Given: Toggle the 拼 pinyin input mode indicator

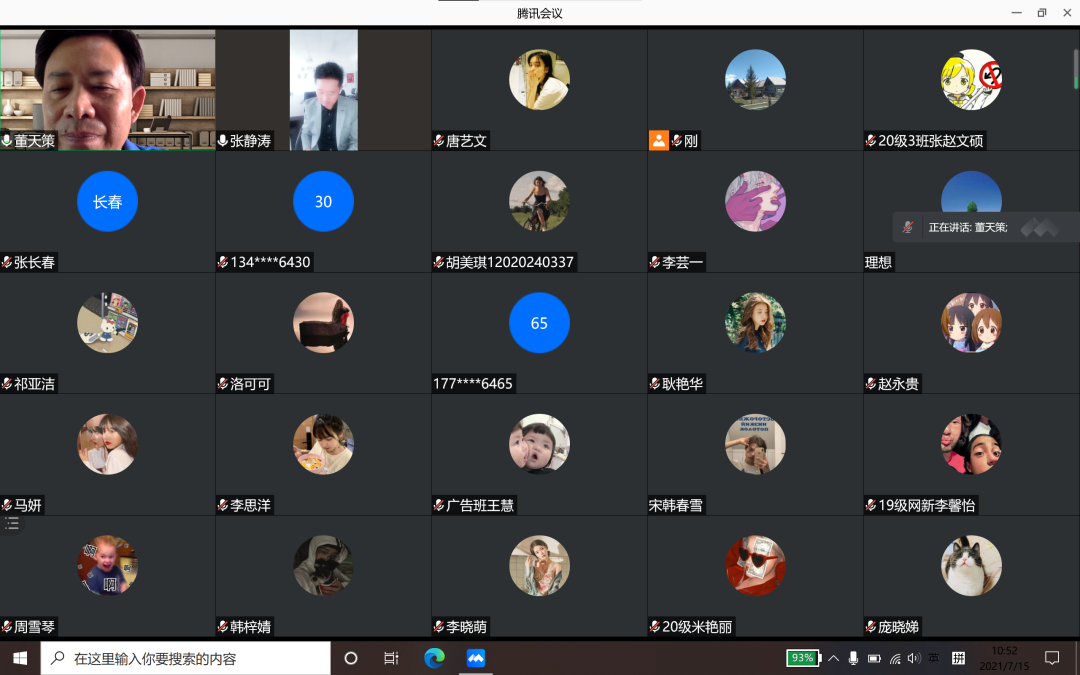Looking at the screenshot, I should [958, 658].
